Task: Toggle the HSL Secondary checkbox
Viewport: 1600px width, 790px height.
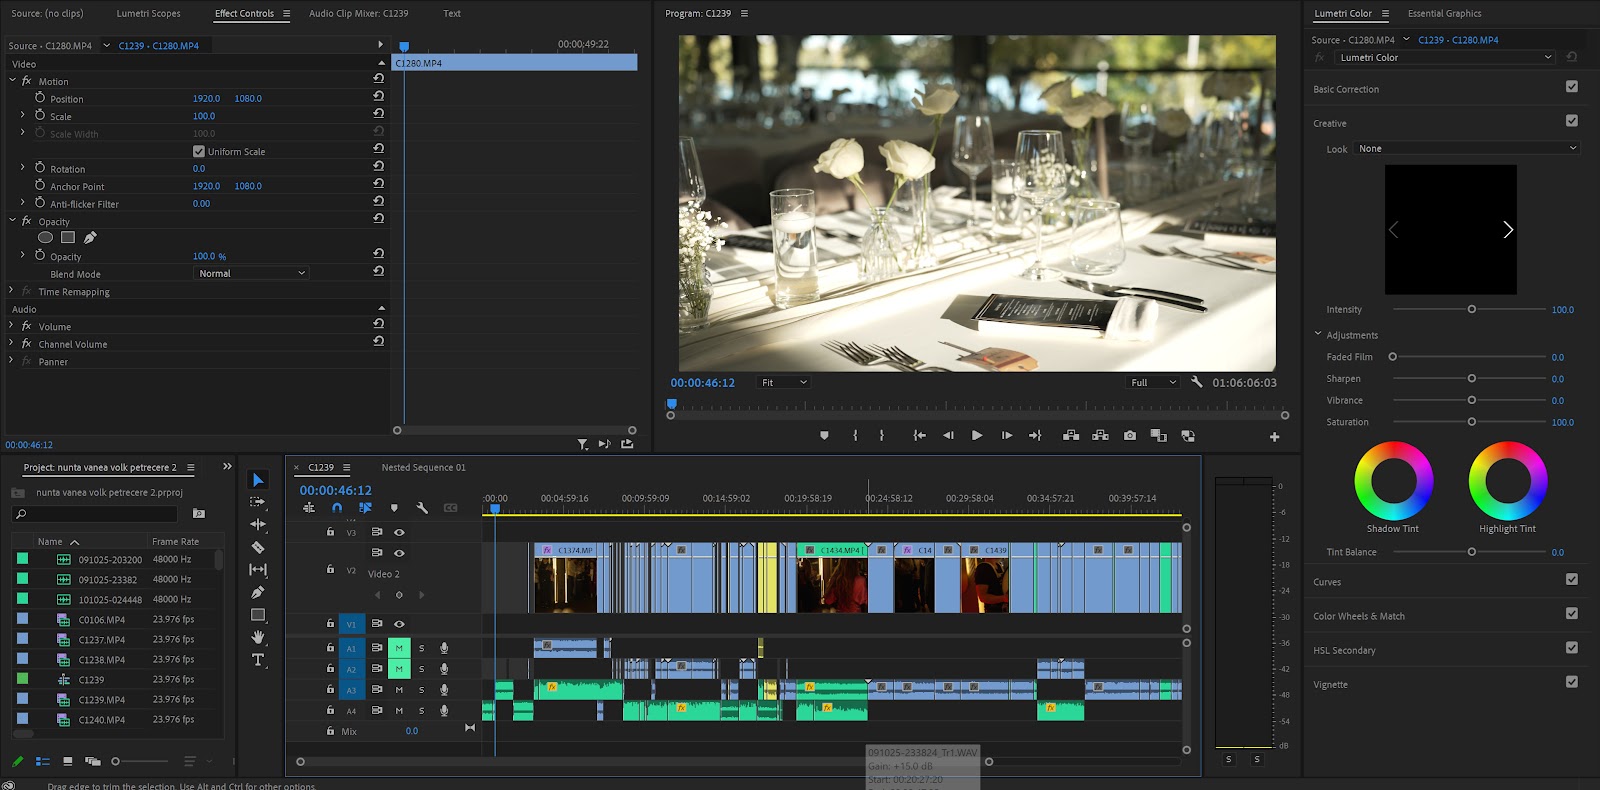Action: pos(1572,648)
